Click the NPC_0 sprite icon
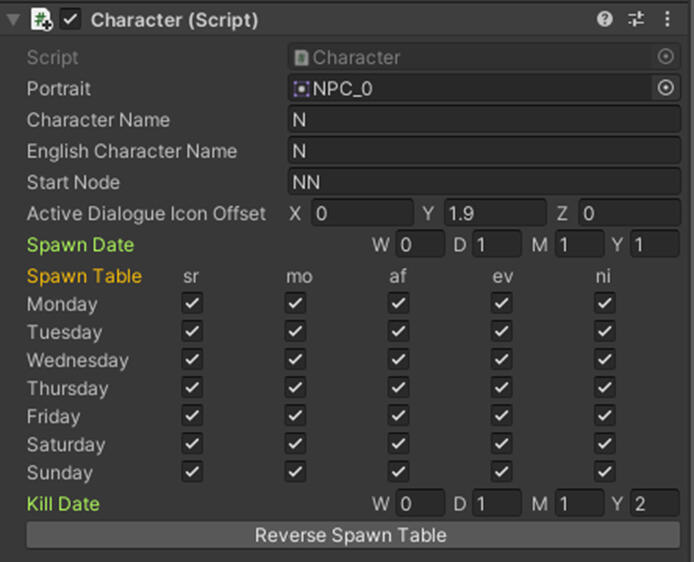 [301, 89]
